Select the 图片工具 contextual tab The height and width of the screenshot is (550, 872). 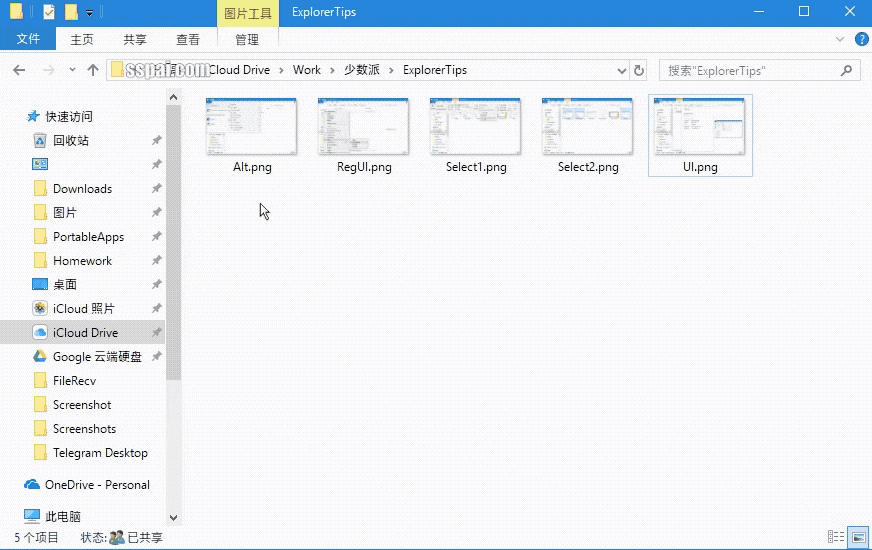point(247,13)
